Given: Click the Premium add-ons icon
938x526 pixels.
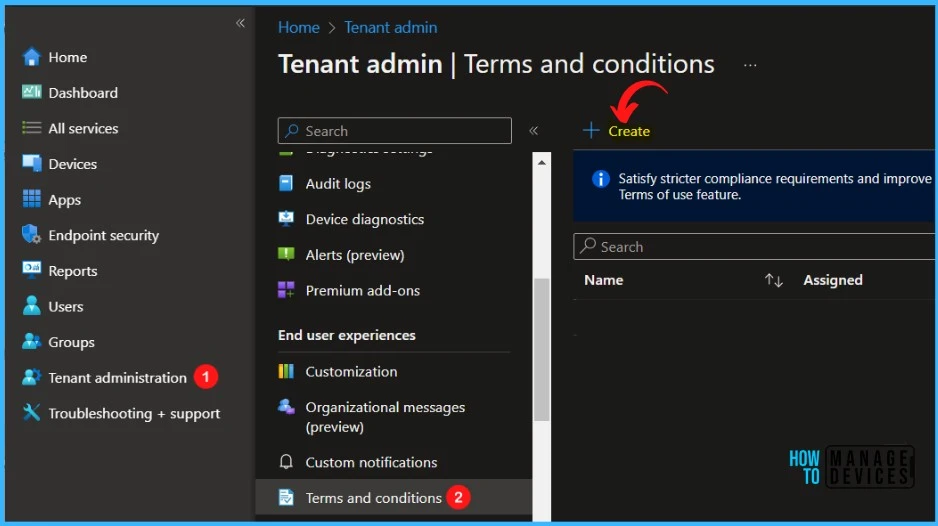Looking at the screenshot, I should [286, 290].
